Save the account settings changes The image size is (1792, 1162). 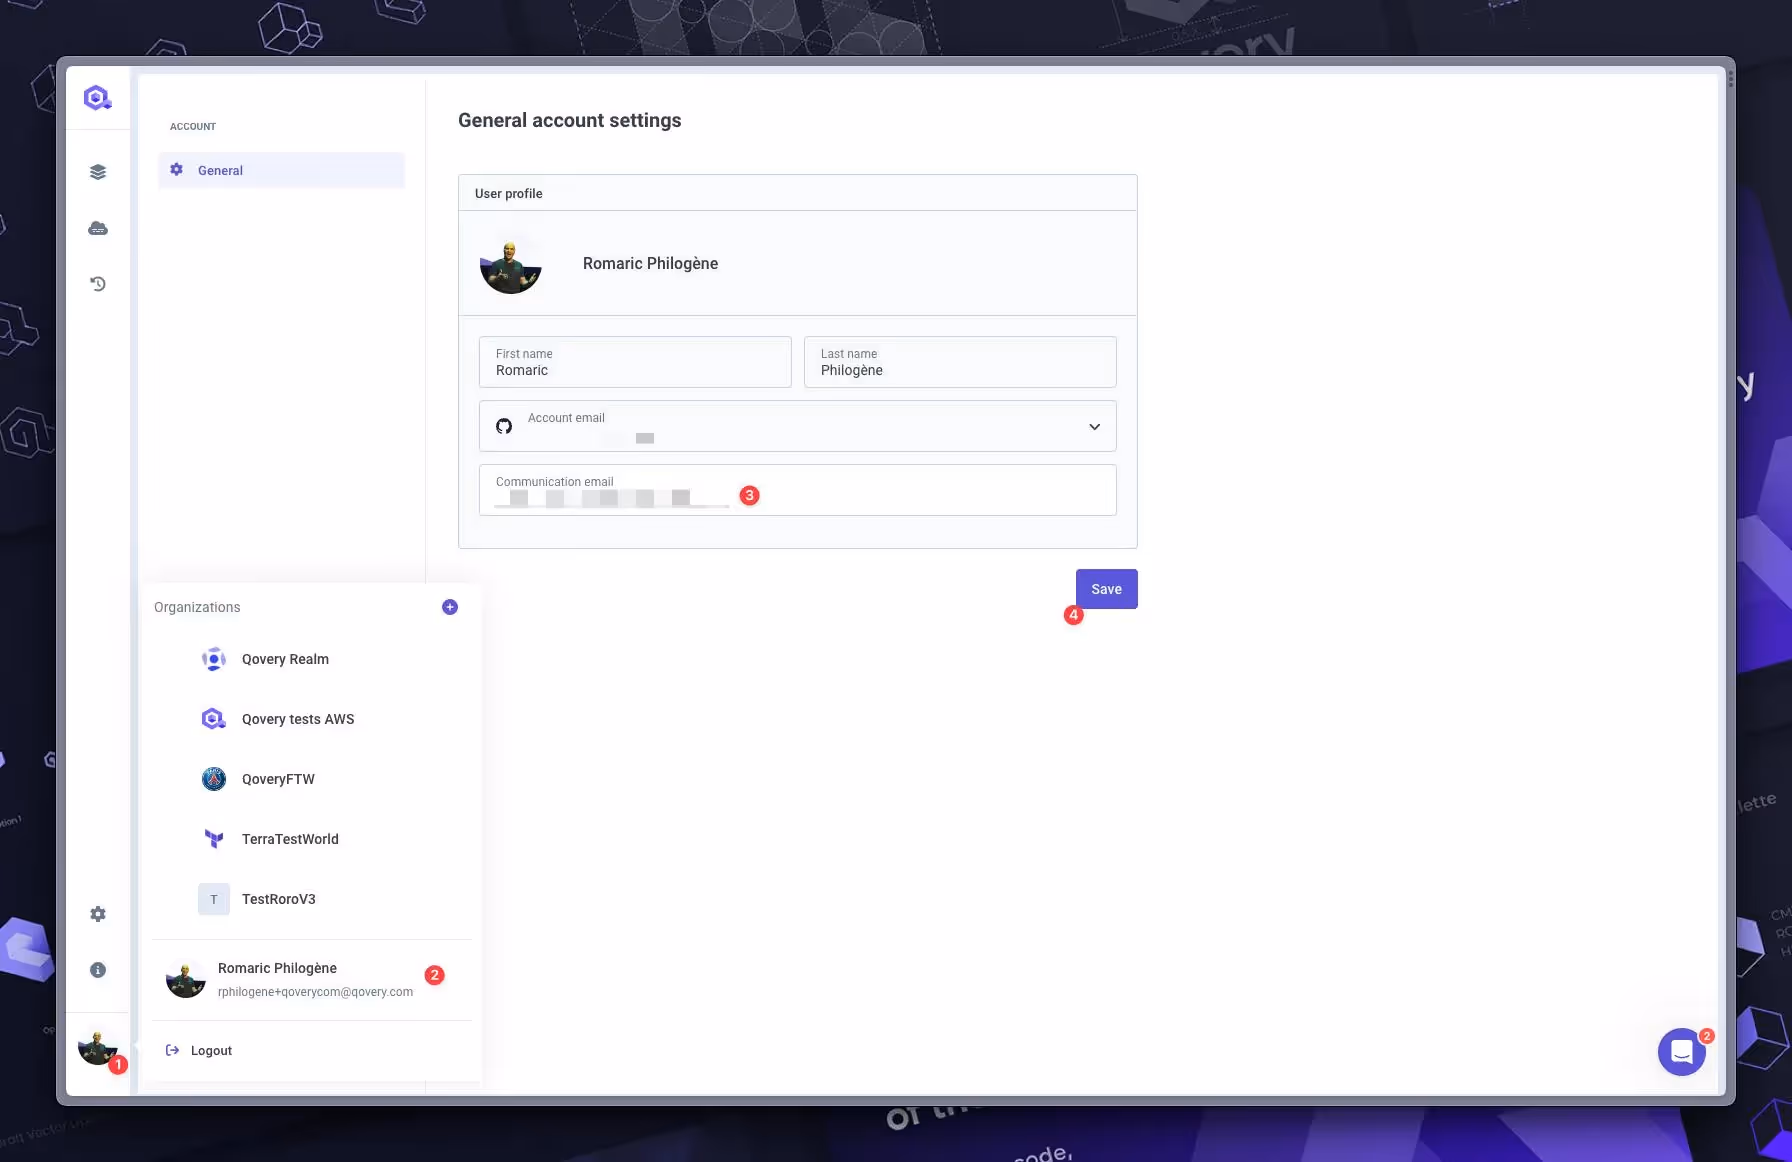coord(1106,588)
